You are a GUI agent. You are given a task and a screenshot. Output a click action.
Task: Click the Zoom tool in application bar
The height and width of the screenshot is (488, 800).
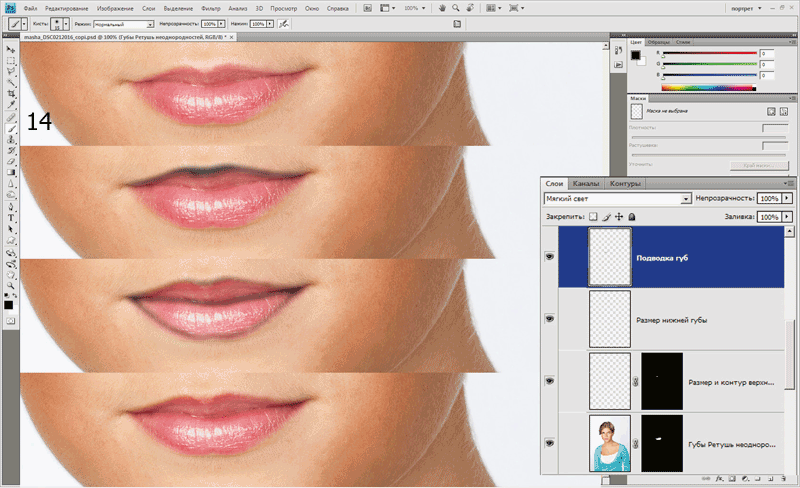pyautogui.click(x=456, y=8)
